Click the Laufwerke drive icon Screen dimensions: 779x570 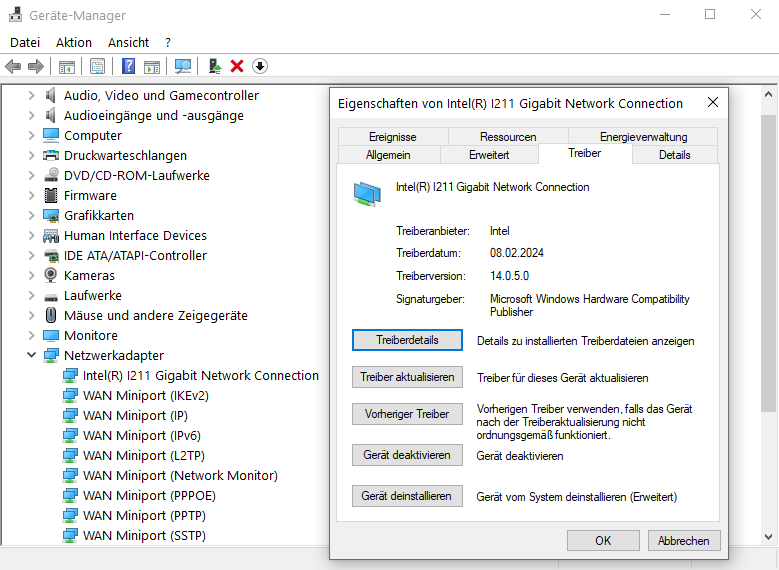51,297
